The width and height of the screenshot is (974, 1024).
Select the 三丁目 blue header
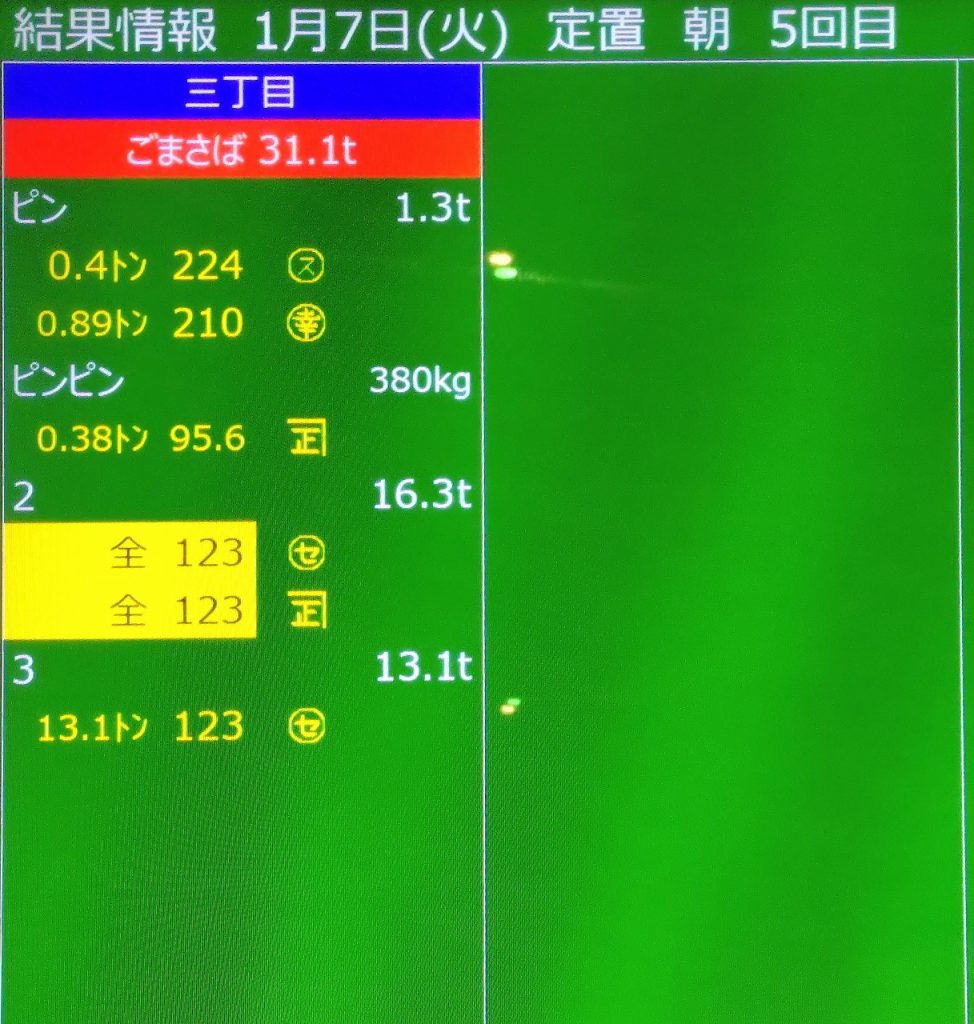241,92
